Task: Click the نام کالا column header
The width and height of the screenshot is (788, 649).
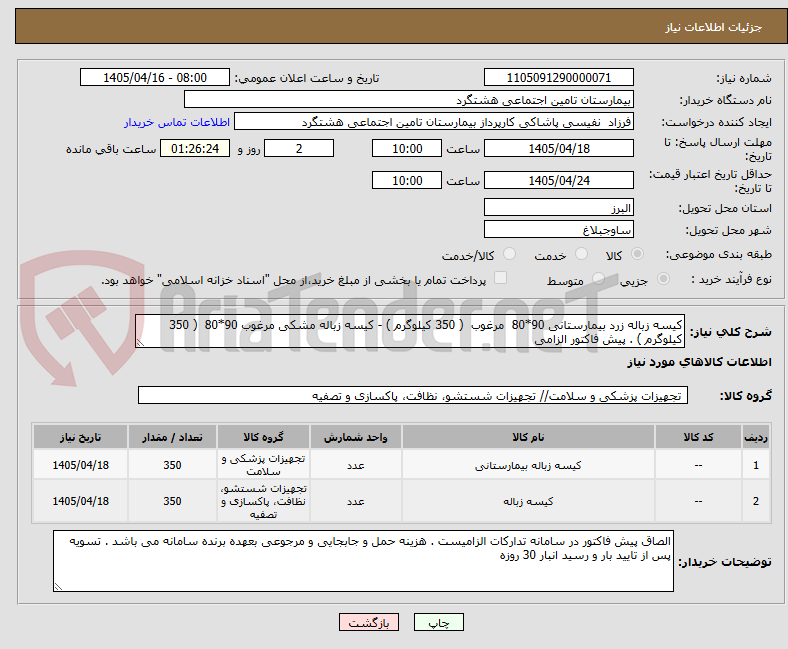Action: [528, 437]
